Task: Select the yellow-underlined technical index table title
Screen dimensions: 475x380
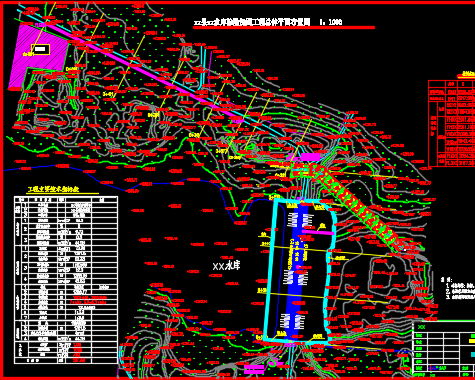Action: tap(53, 189)
